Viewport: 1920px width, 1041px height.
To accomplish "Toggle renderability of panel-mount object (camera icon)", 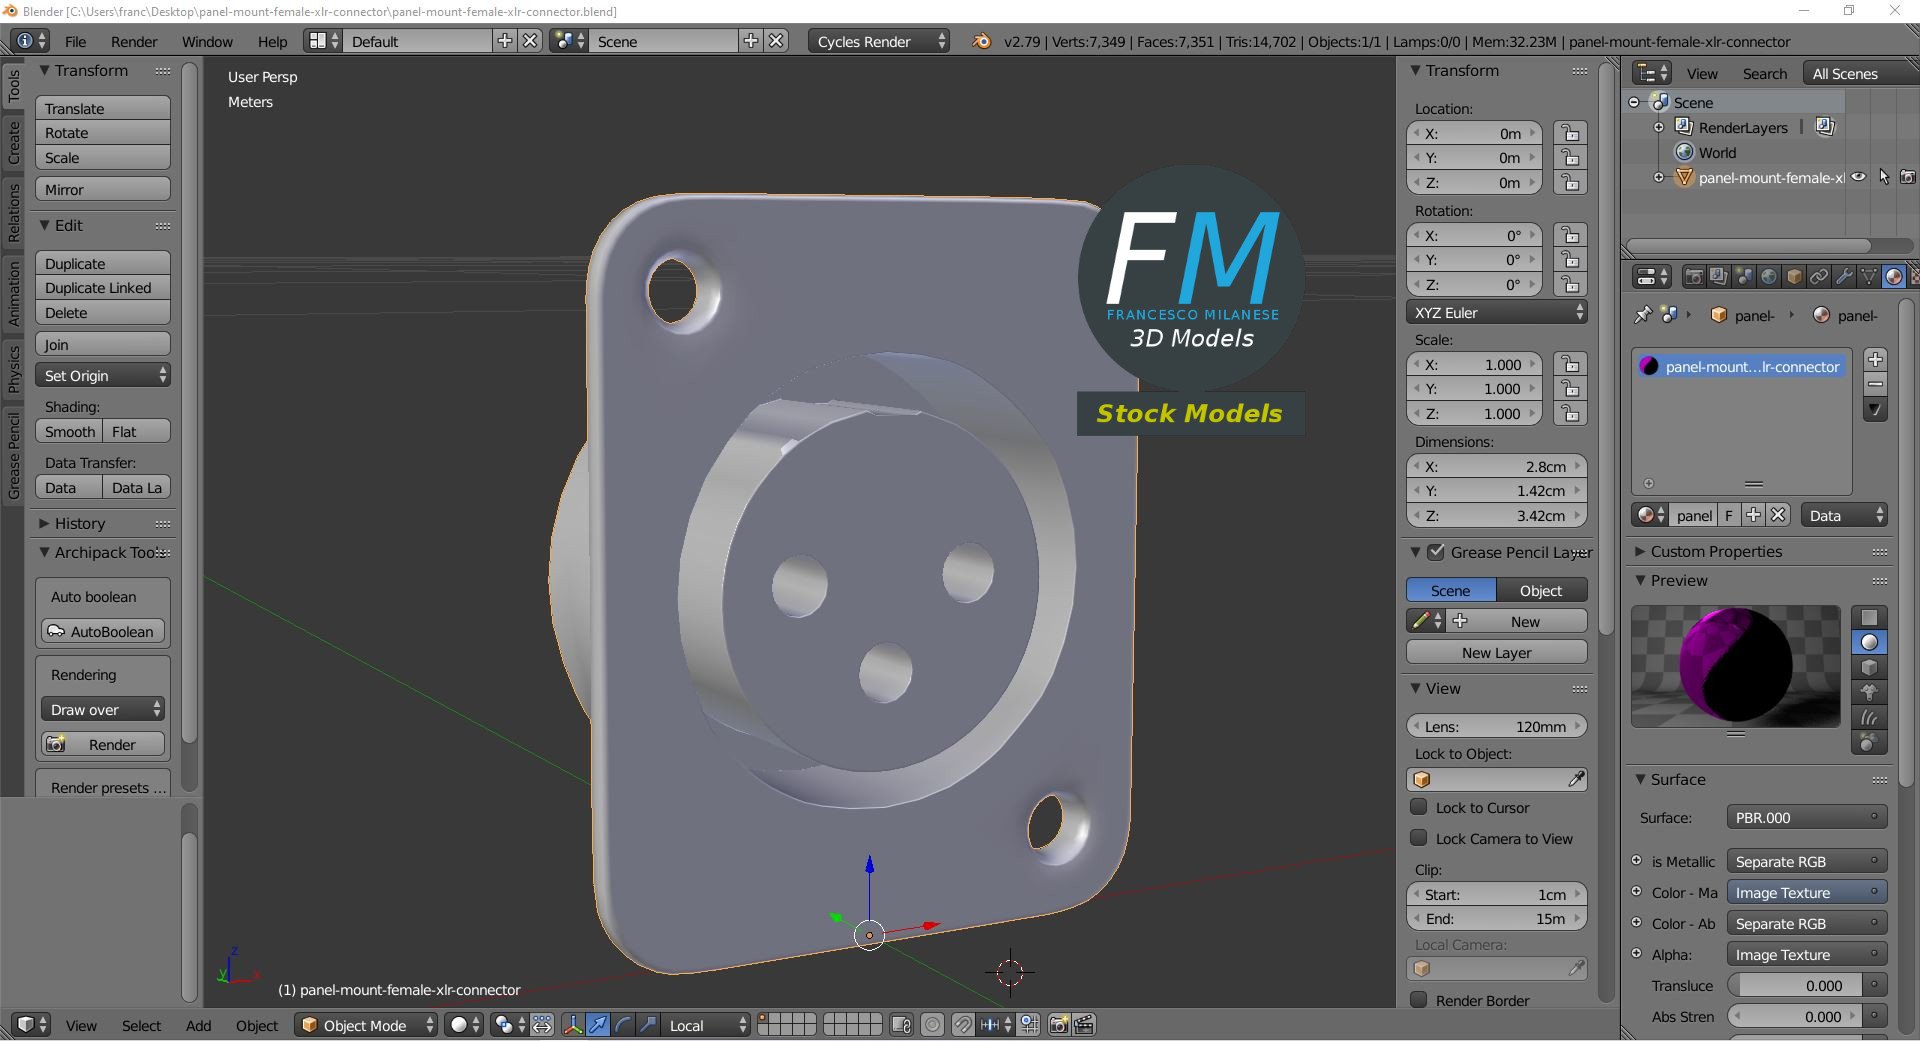I will tap(1908, 177).
